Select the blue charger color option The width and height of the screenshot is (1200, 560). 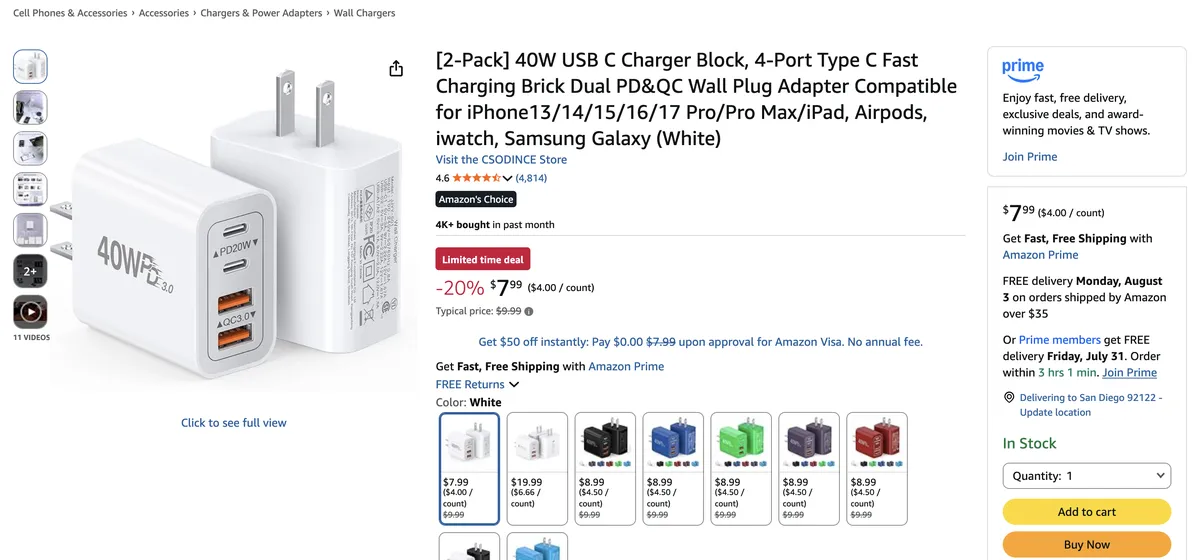coord(673,468)
